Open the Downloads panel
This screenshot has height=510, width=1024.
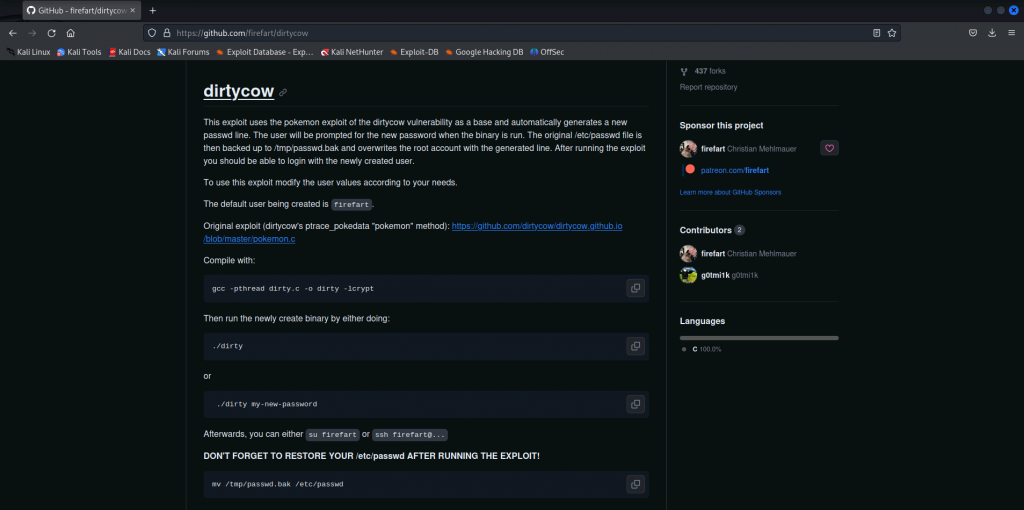(x=992, y=33)
